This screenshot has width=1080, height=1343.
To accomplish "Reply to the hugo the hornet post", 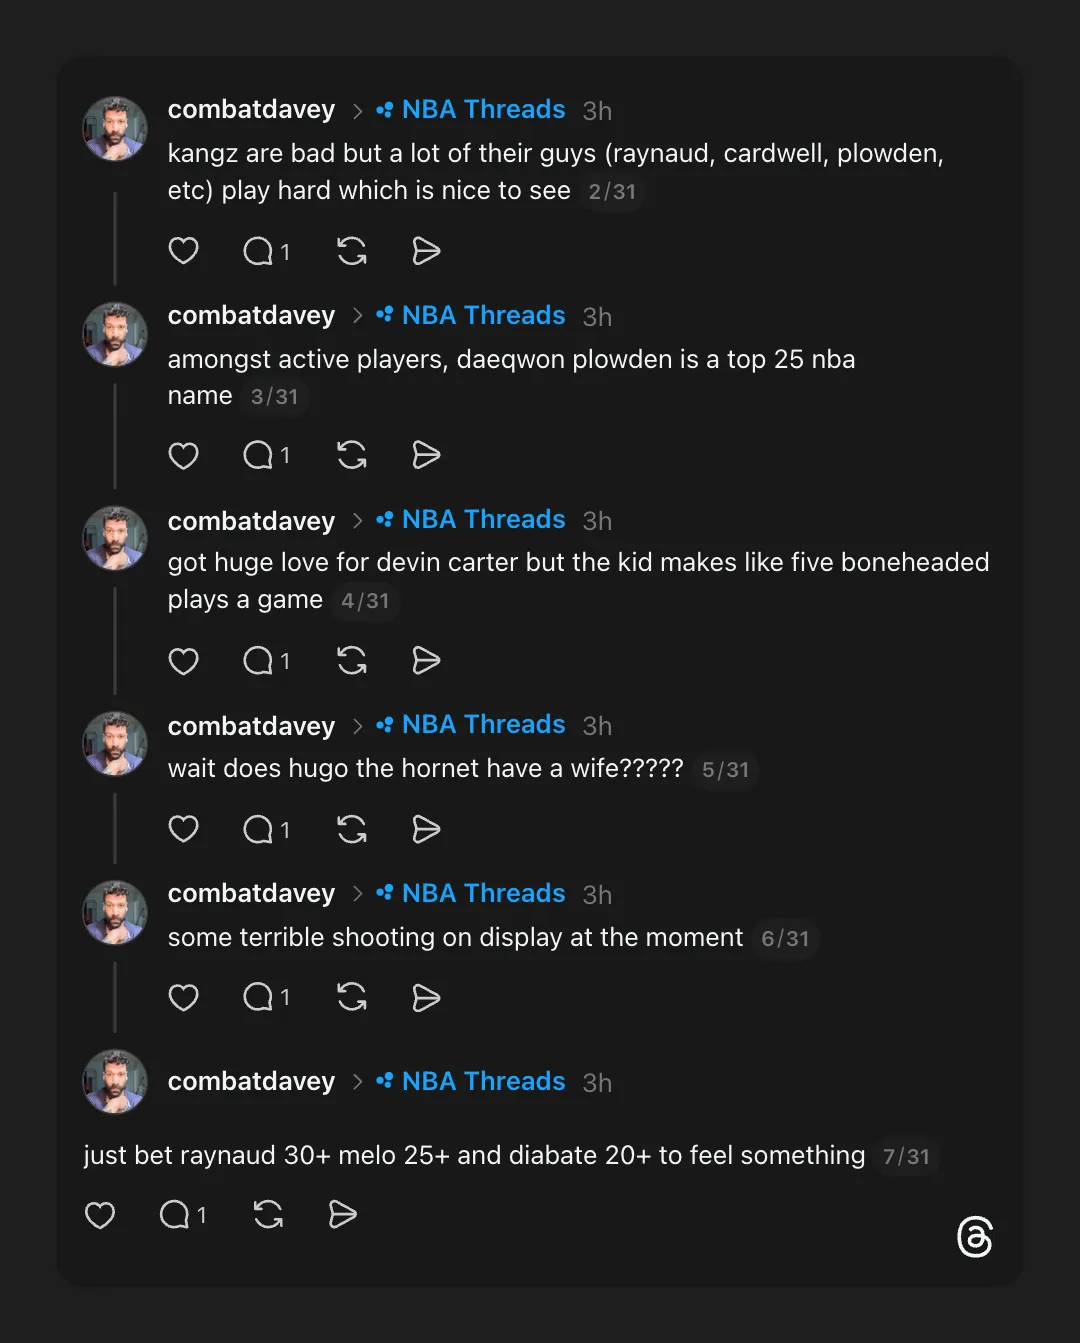I will point(258,830).
